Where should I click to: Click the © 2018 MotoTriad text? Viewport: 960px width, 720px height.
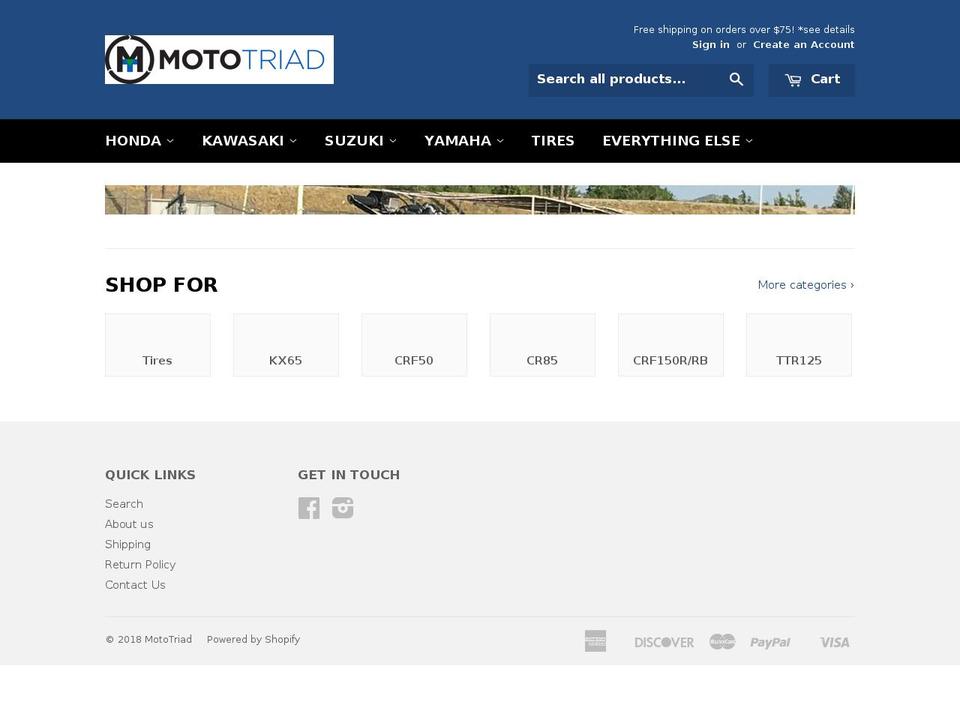[x=148, y=639]
